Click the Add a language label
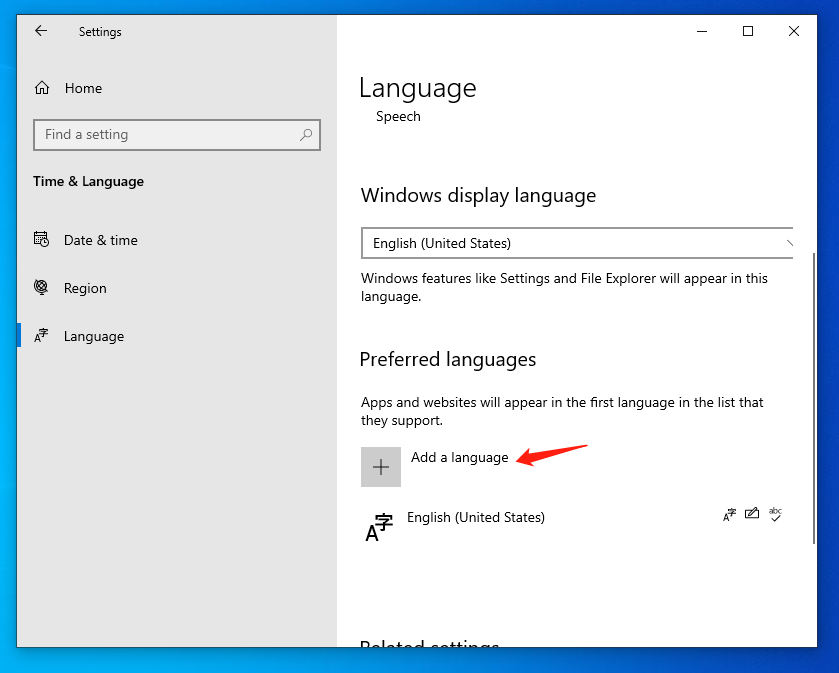The image size is (839, 673). tap(459, 457)
